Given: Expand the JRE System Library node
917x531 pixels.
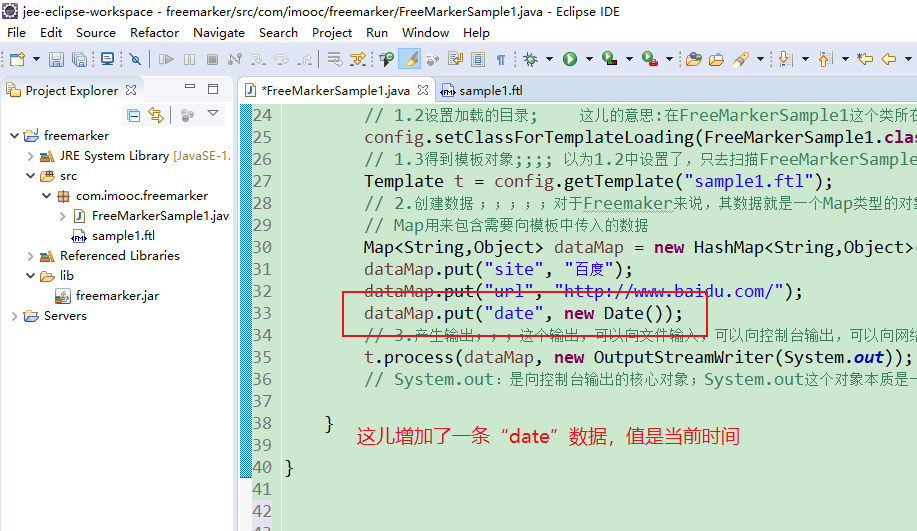Looking at the screenshot, I should (30, 156).
